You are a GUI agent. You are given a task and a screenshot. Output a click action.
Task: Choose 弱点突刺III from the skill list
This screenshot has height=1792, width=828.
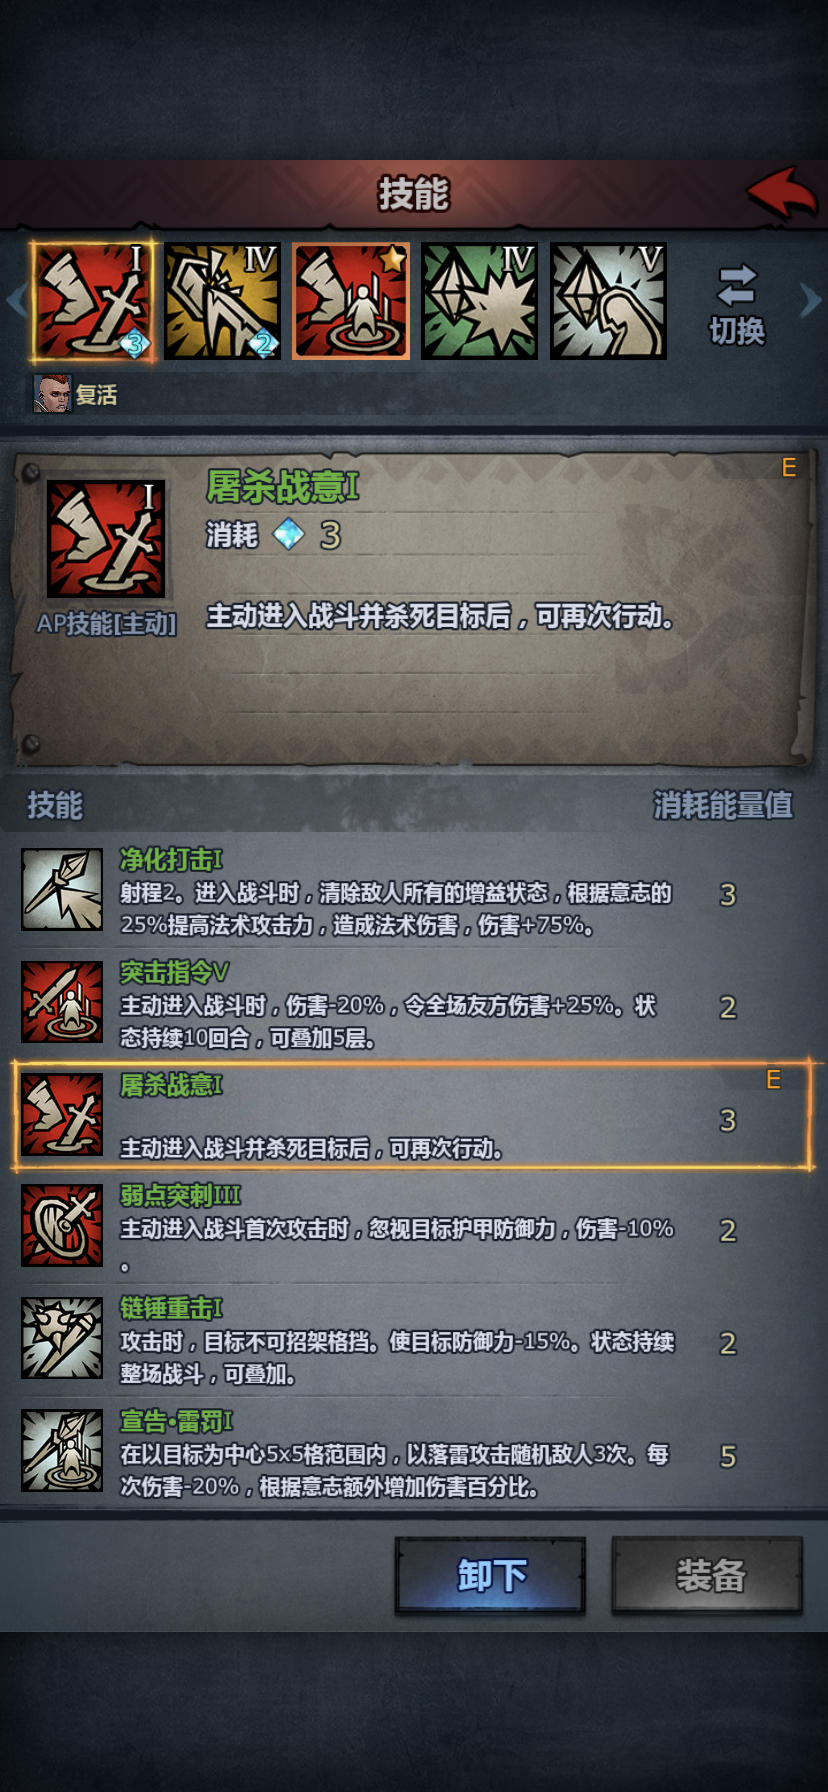[414, 1228]
